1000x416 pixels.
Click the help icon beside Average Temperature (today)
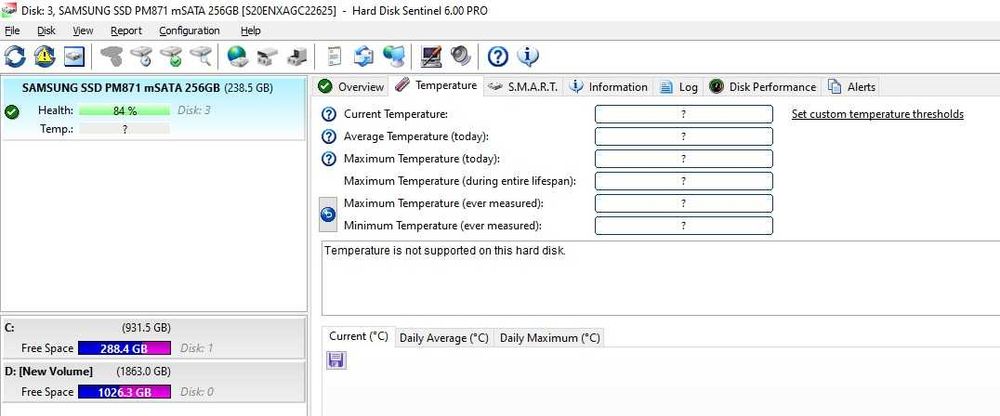329,136
